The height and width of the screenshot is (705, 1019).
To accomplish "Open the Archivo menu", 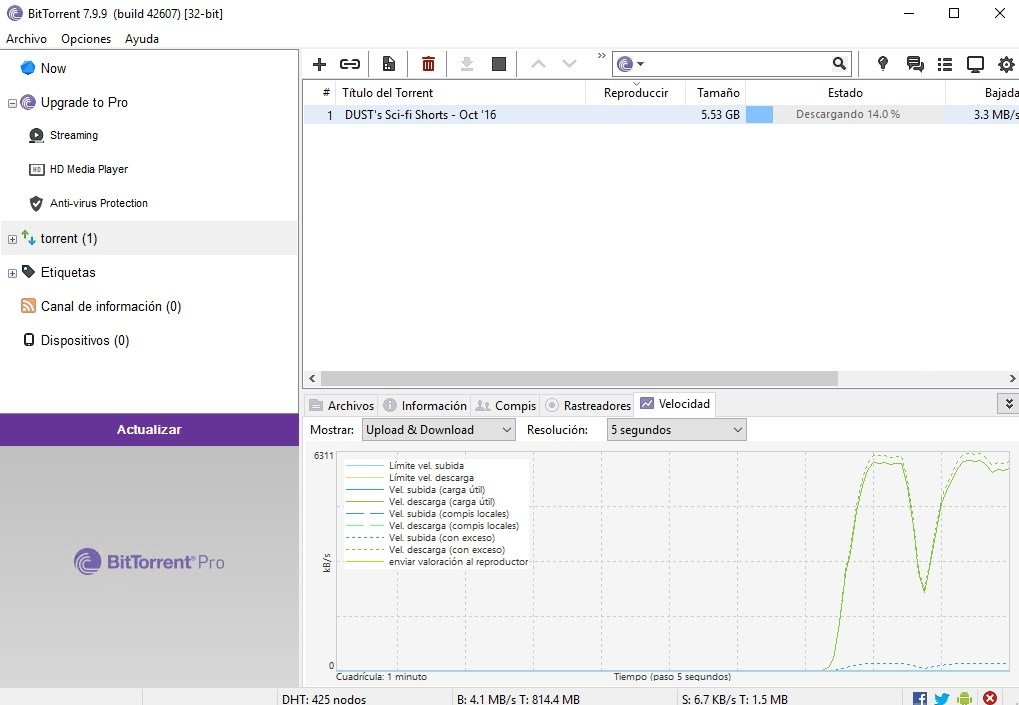I will click(27, 39).
